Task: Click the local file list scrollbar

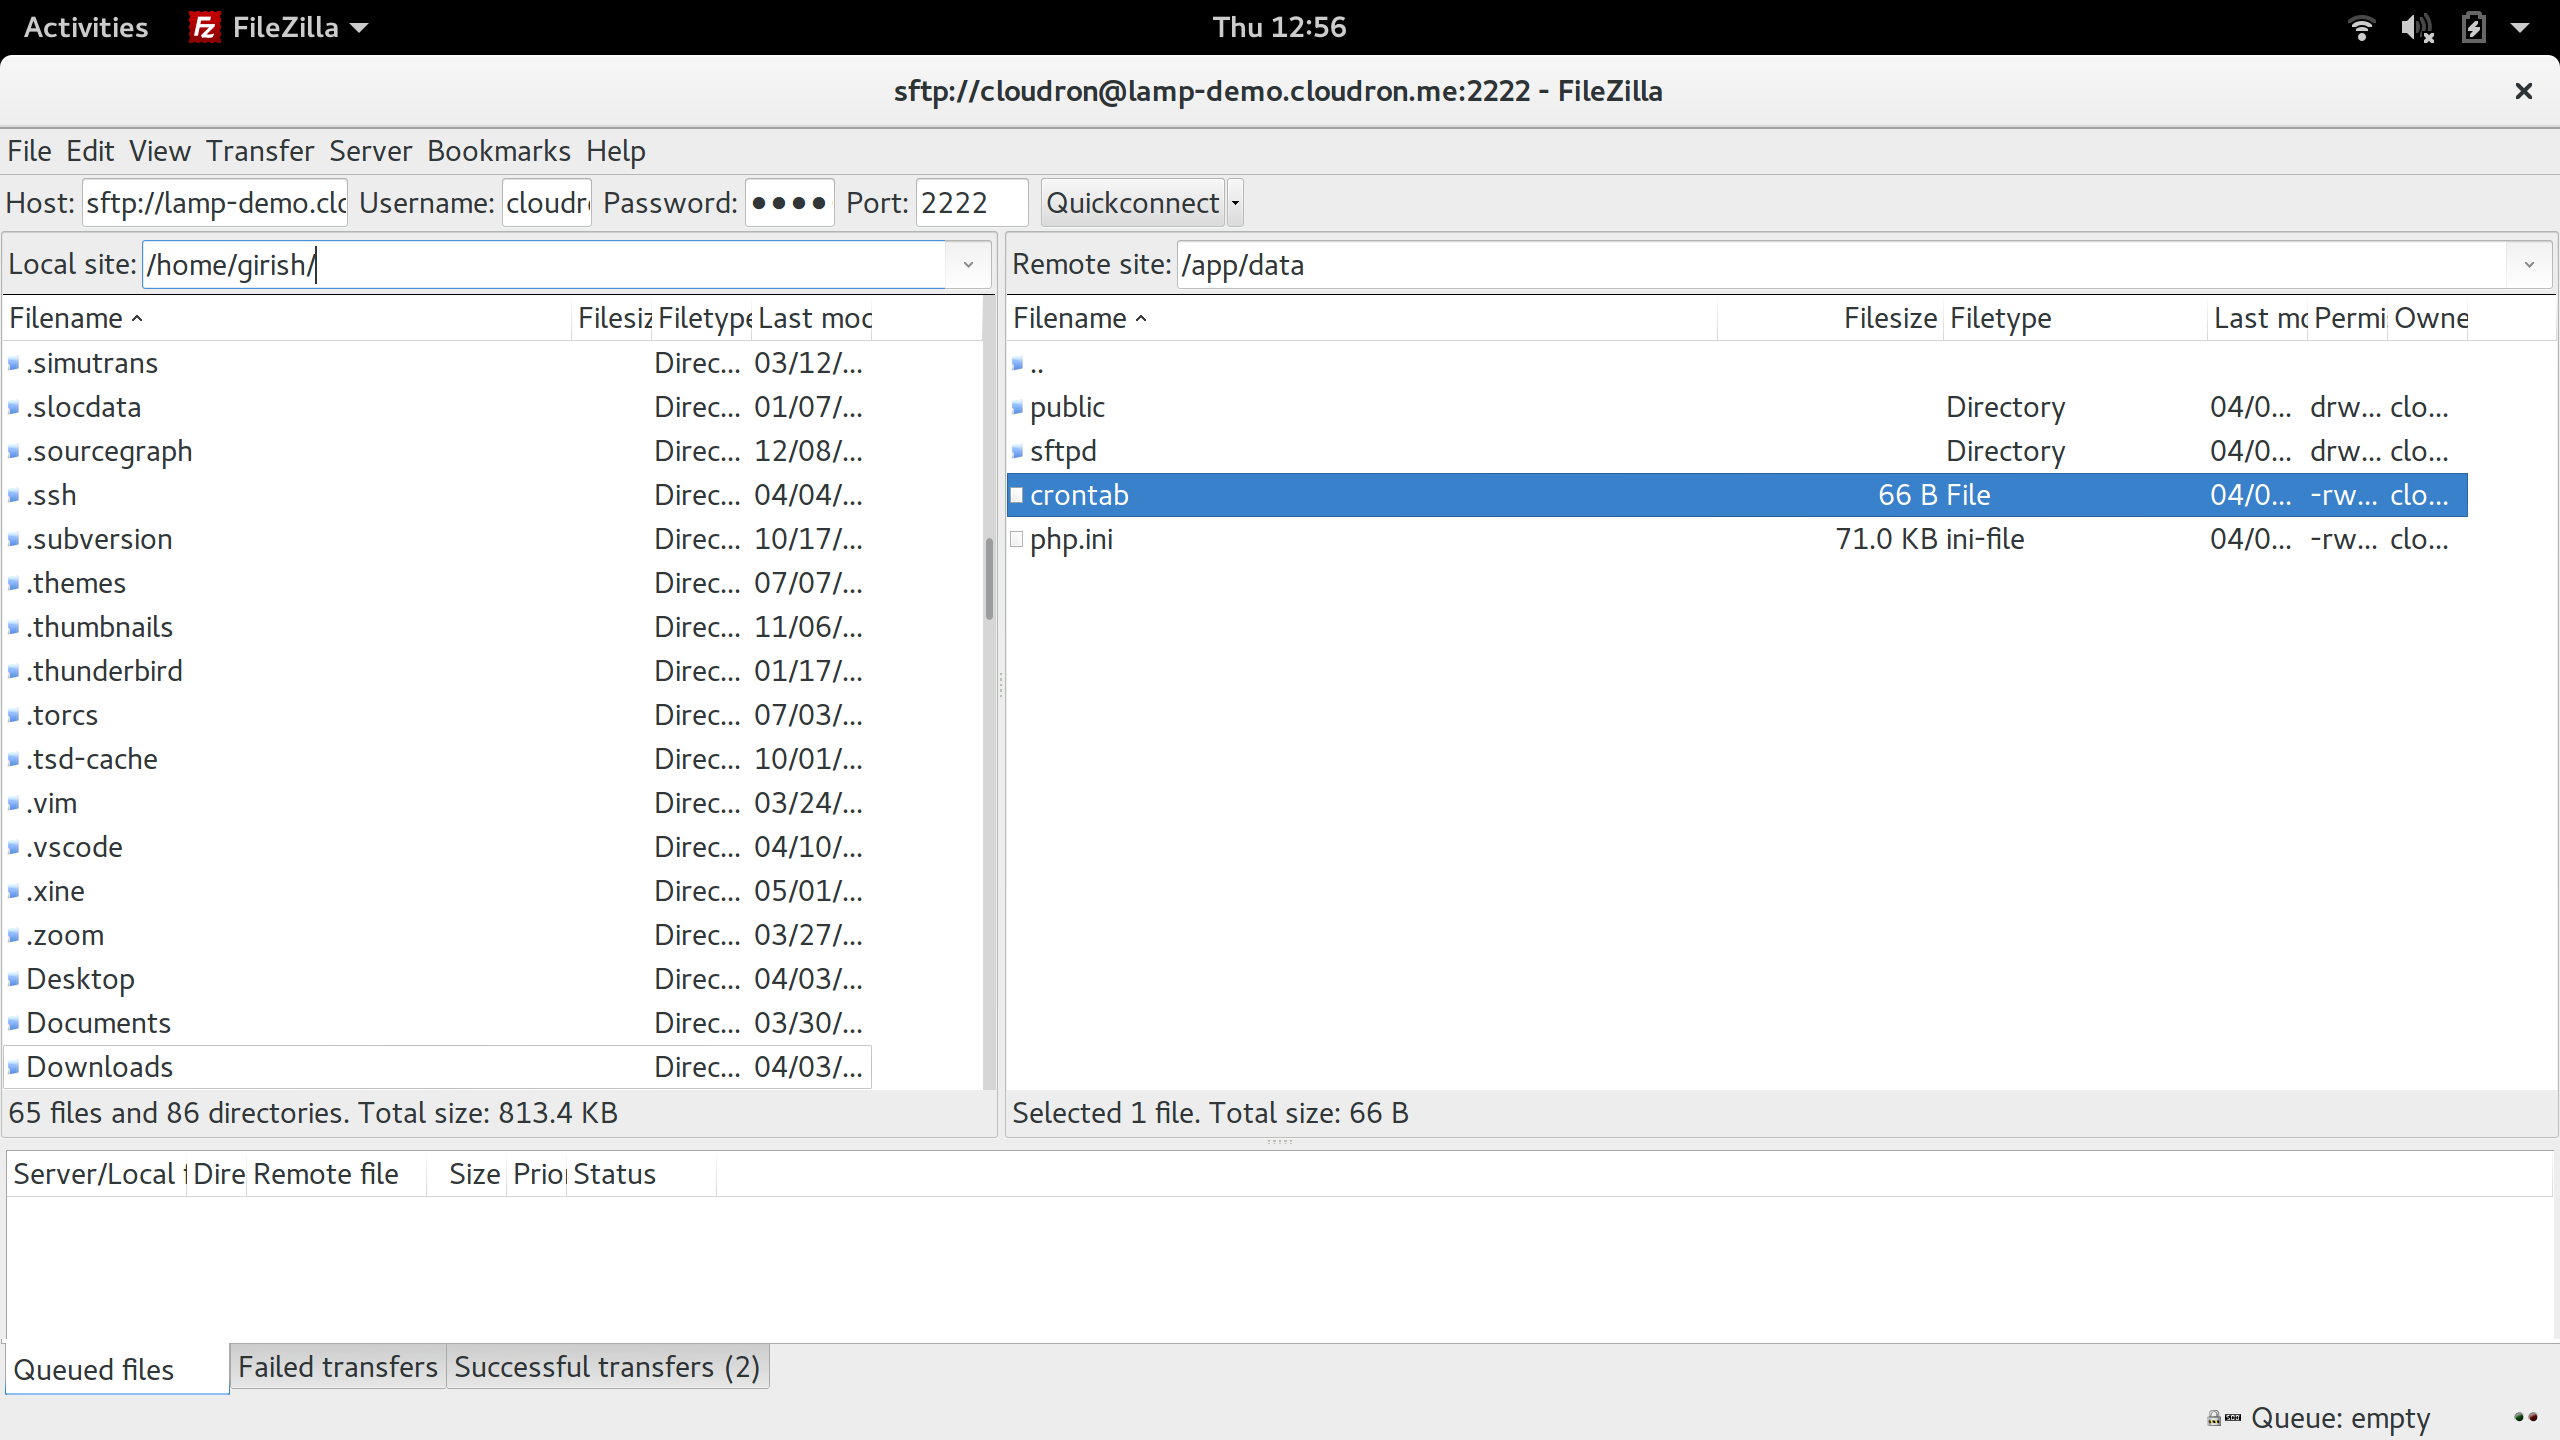Action: tap(988, 580)
